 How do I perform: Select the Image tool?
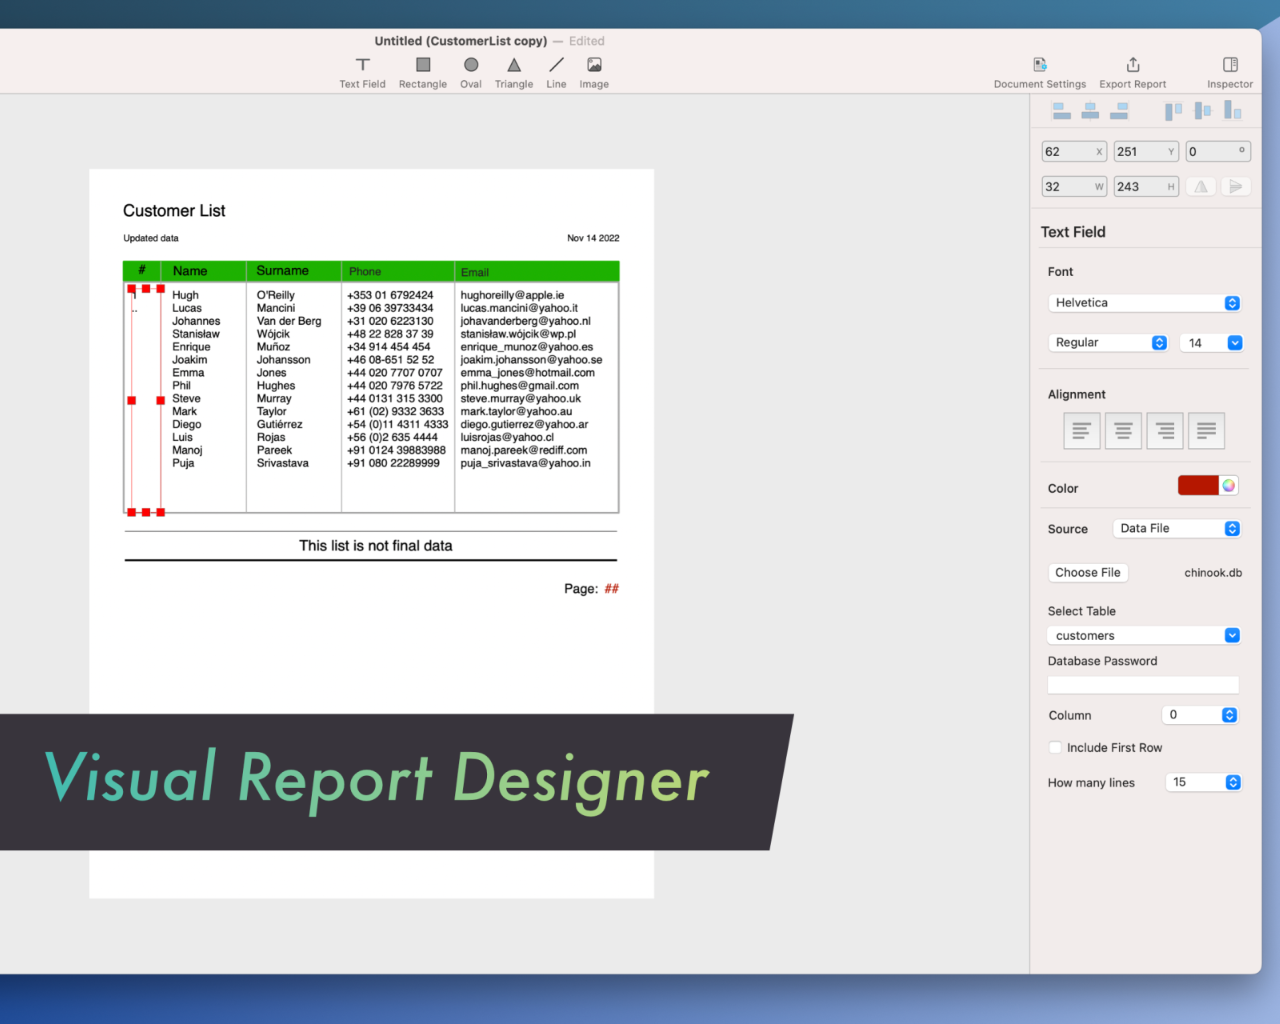click(594, 72)
